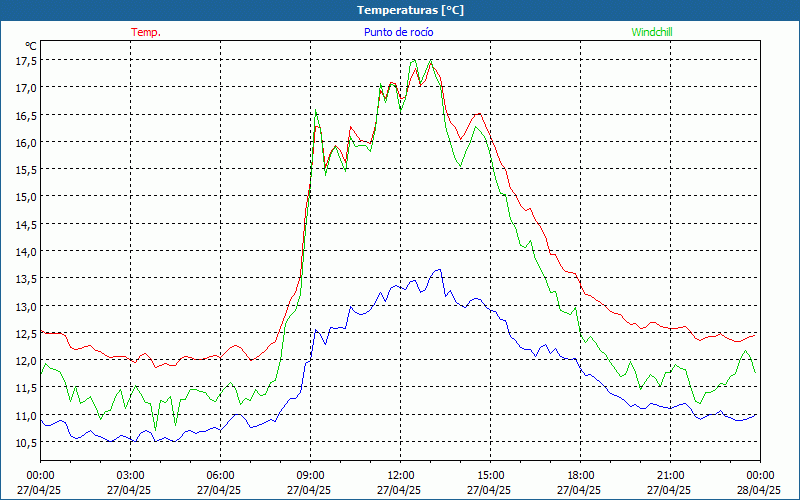Image resolution: width=800 pixels, height=500 pixels.
Task: Click the 10,5 y-axis label
Action: pos(26,442)
